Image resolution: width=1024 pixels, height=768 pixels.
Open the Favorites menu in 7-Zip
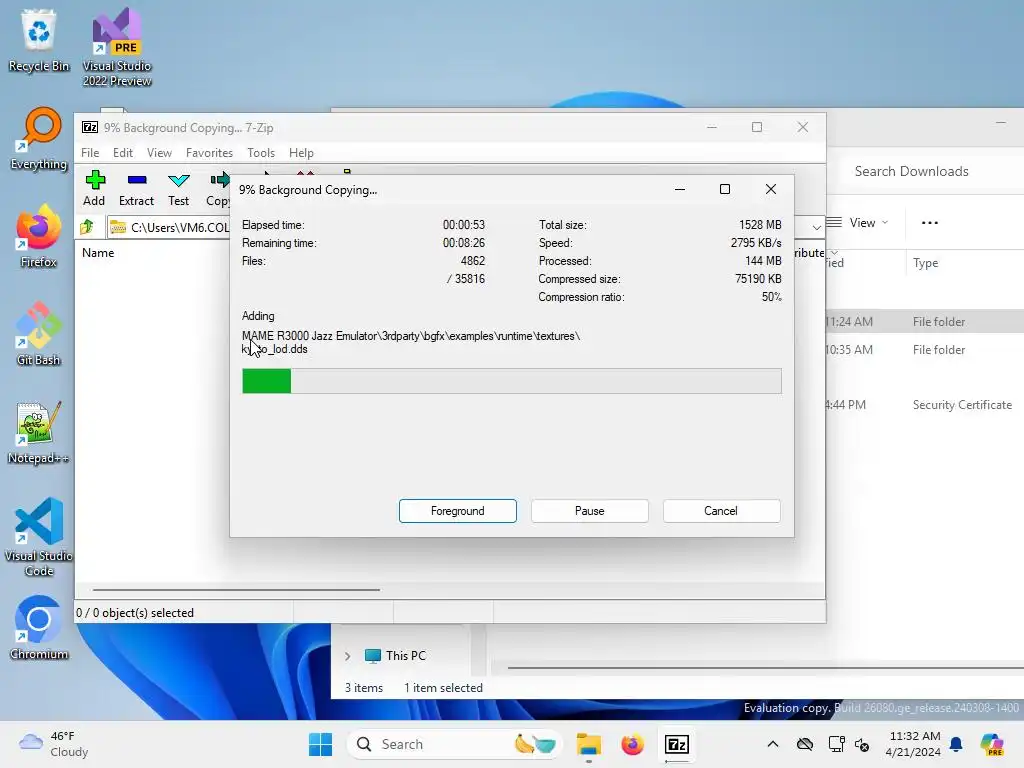tap(209, 153)
